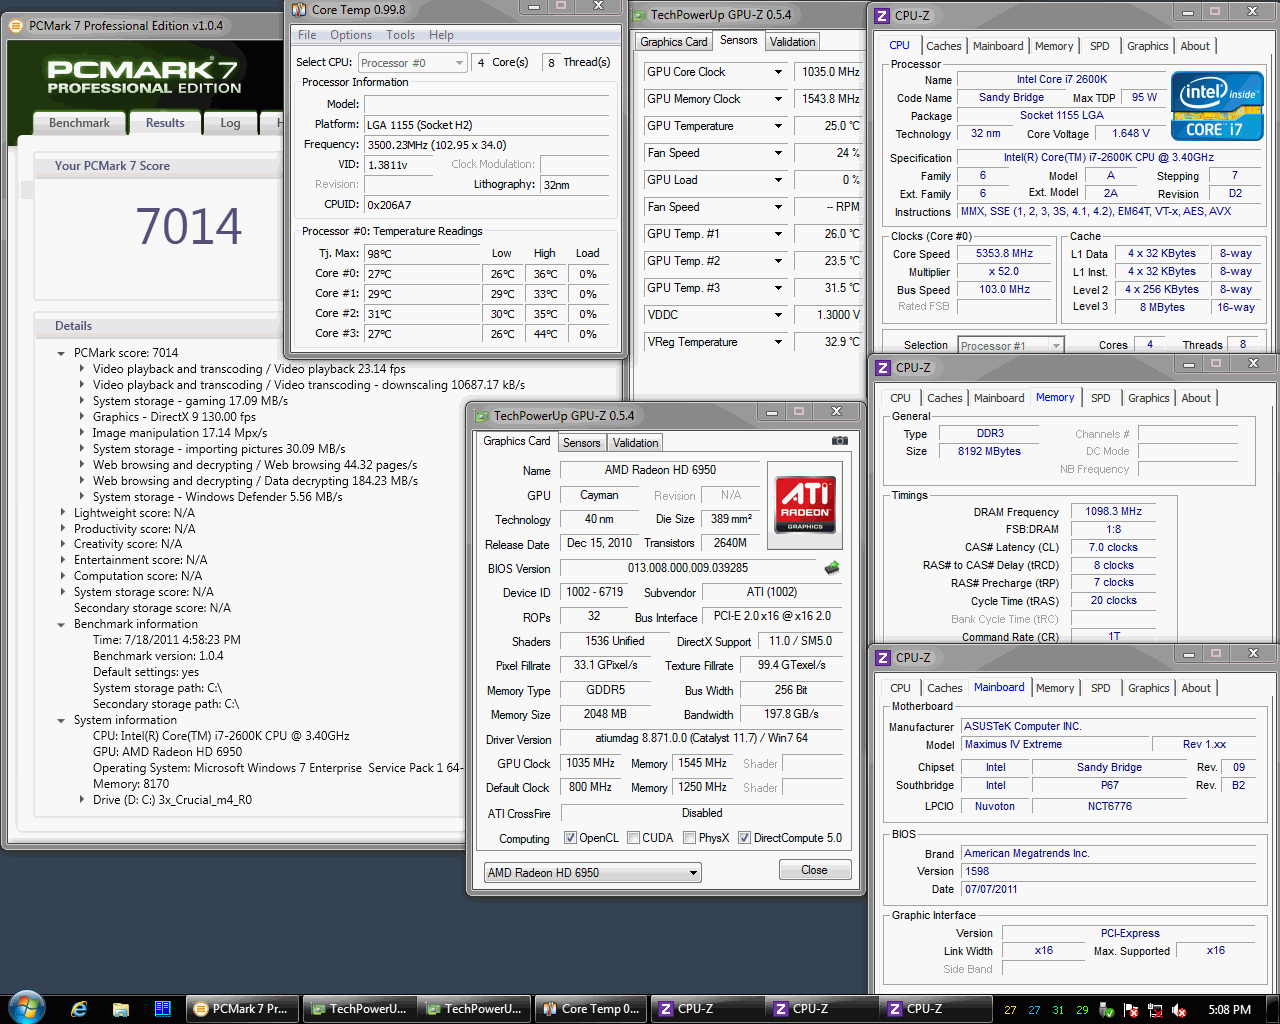Open the PCMark Benchmark tab

click(79, 123)
